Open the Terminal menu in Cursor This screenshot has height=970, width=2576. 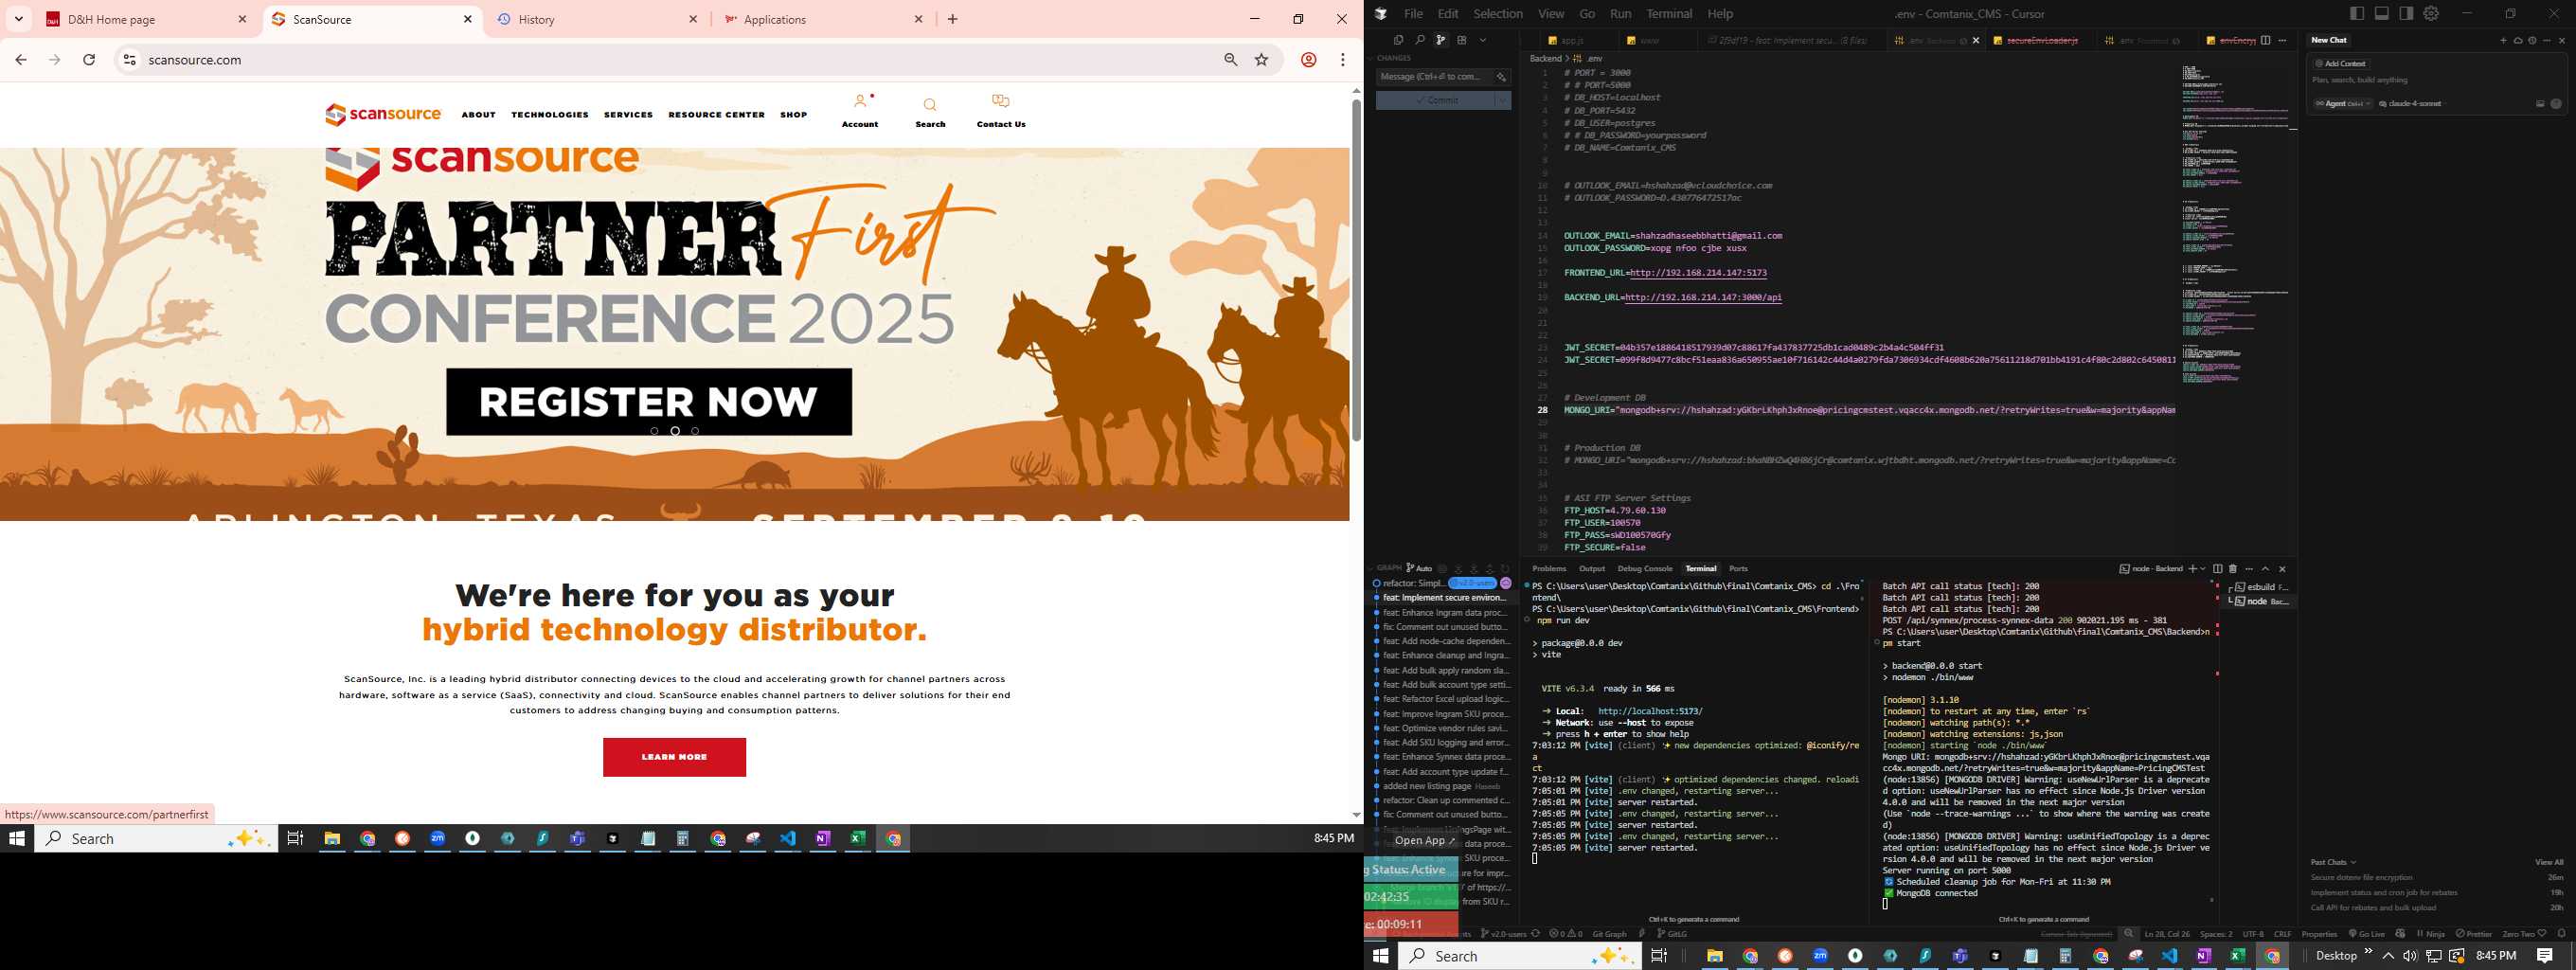point(1669,14)
